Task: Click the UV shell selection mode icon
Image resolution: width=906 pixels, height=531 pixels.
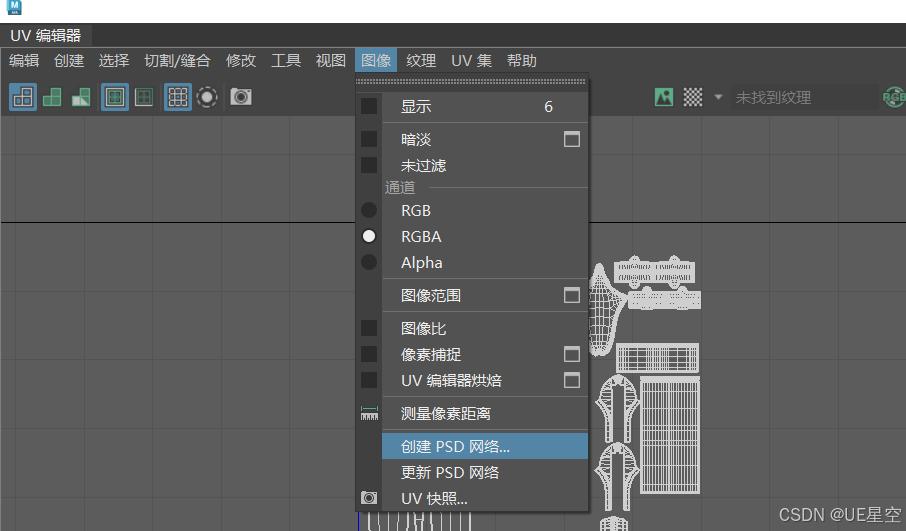Action: pyautogui.click(x=23, y=97)
